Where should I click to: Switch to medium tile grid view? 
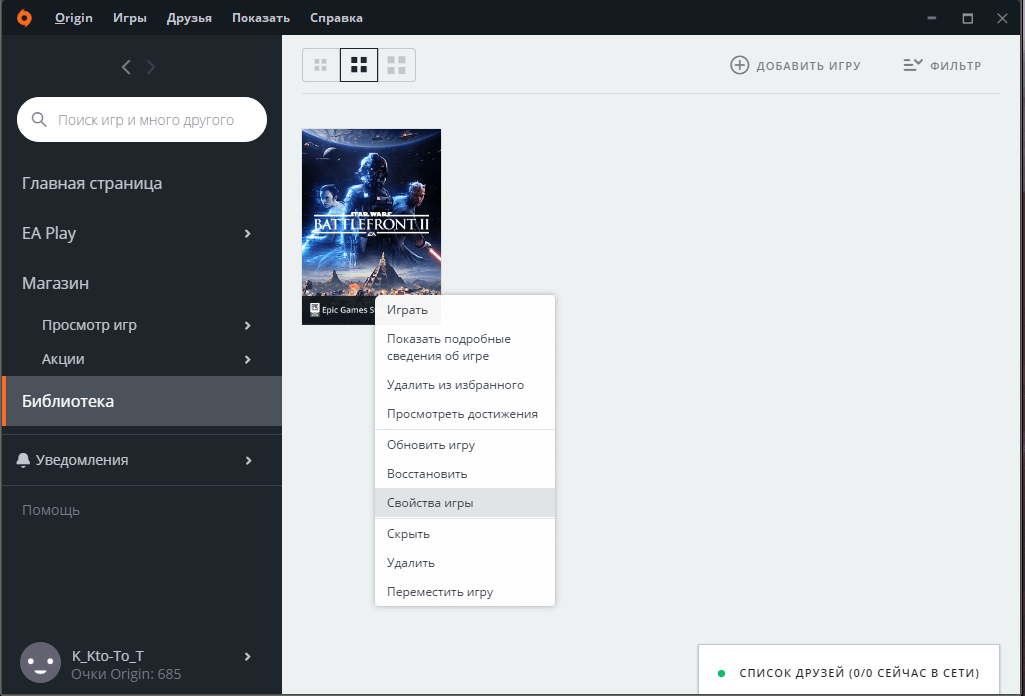click(x=359, y=65)
